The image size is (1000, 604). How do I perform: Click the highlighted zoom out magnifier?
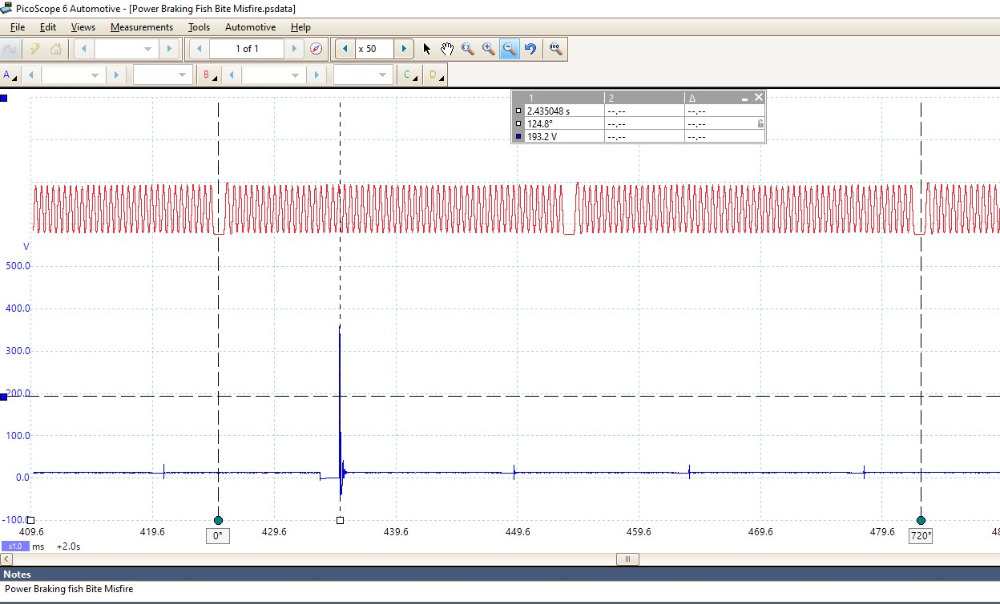(x=509, y=49)
